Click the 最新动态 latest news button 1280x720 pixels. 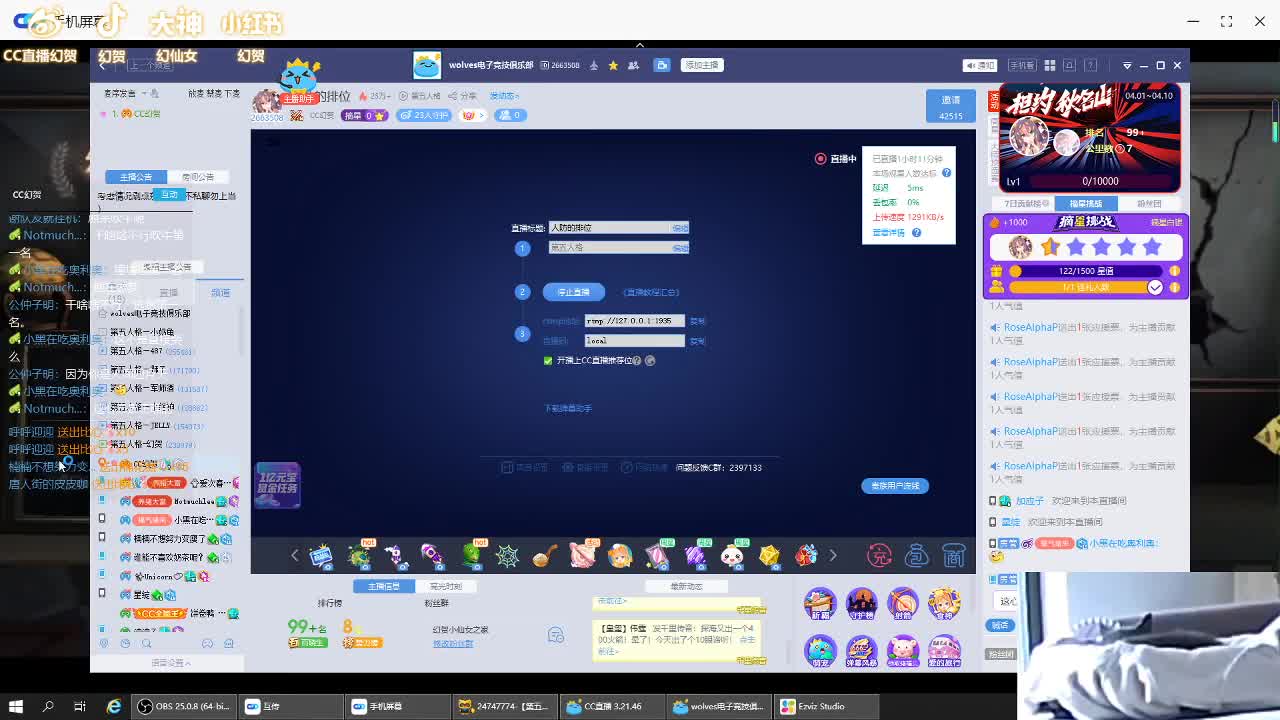click(687, 586)
